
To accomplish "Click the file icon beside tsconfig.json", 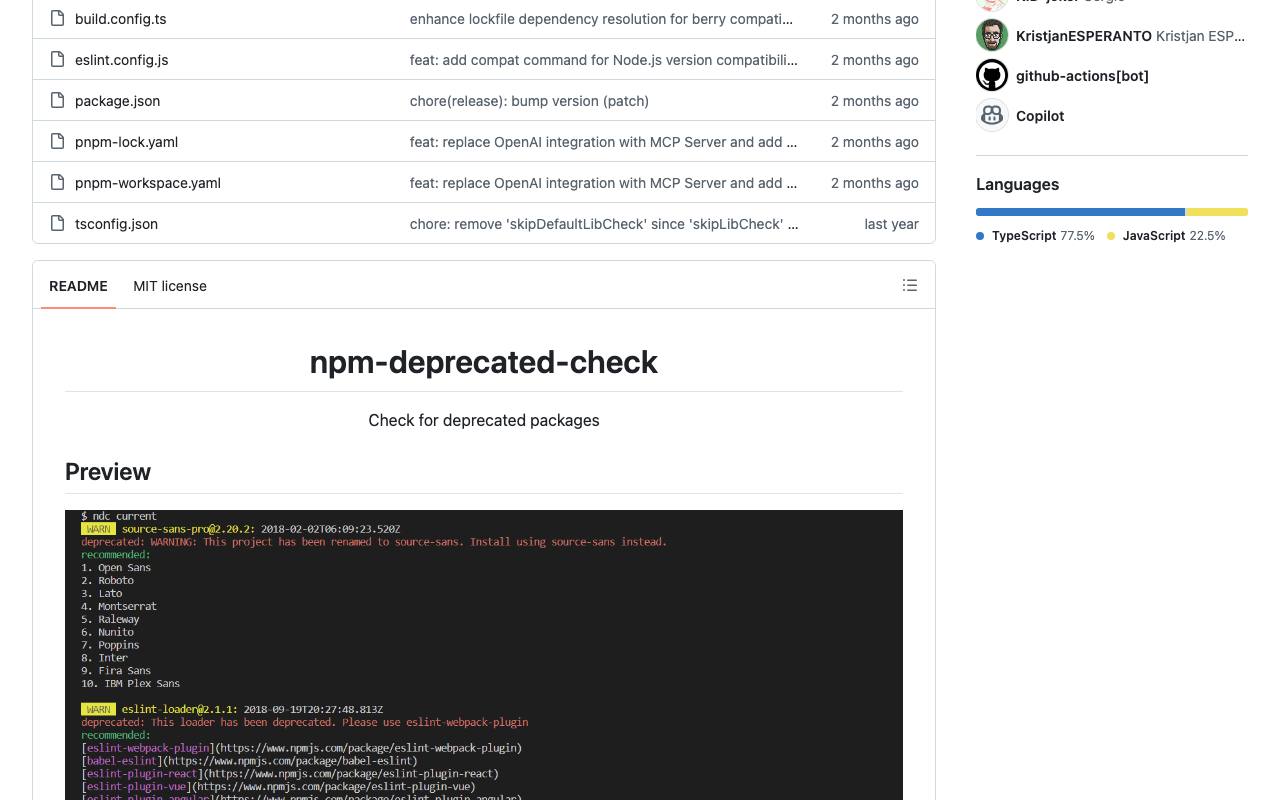I will [x=57, y=223].
